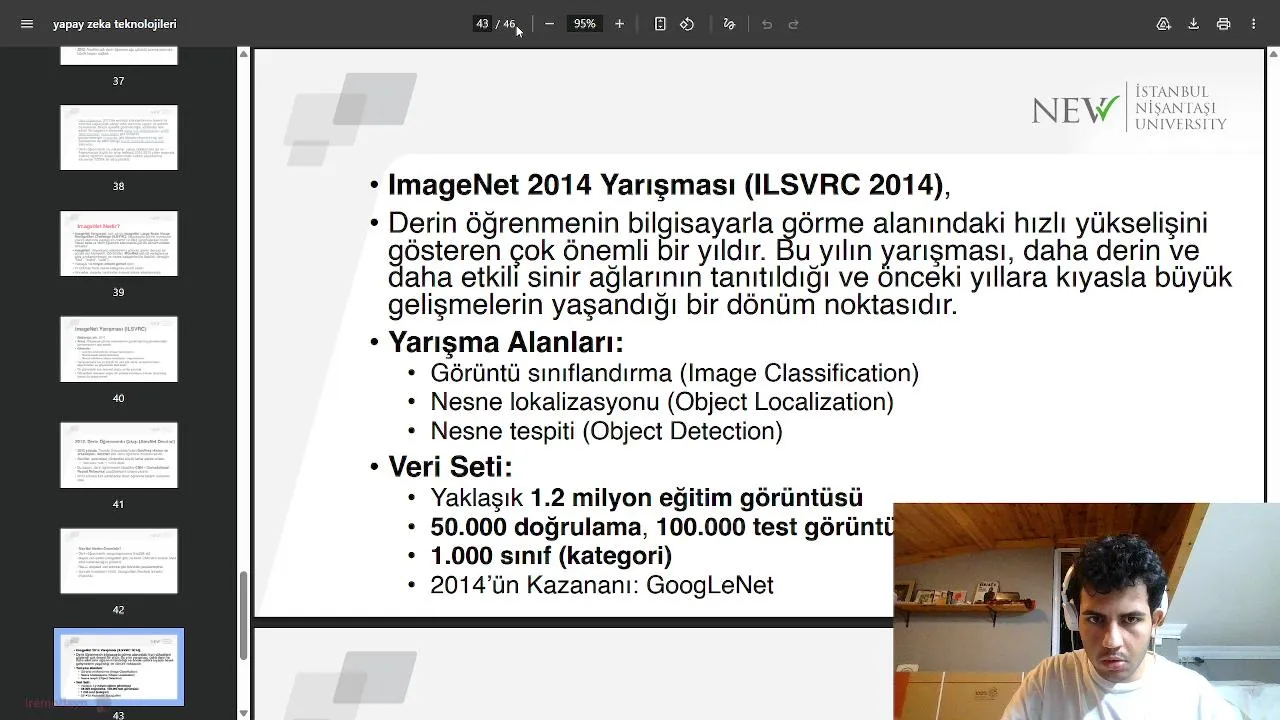Image resolution: width=1280 pixels, height=720 pixels.
Task: Click the redo arrow icon
Action: 794,24
